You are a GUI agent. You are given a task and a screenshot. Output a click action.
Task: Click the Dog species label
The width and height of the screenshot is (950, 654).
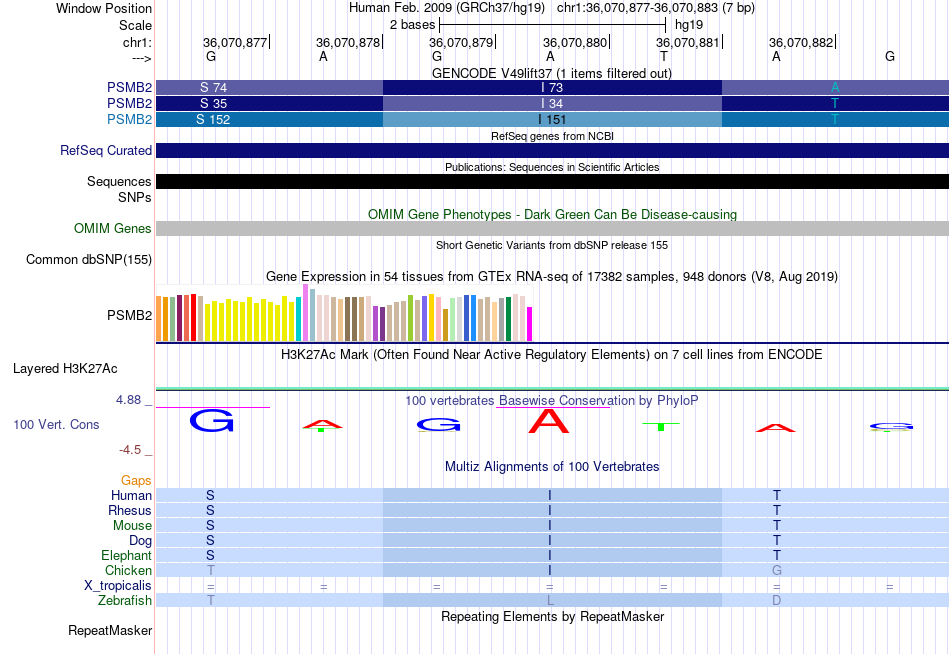[x=140, y=541]
